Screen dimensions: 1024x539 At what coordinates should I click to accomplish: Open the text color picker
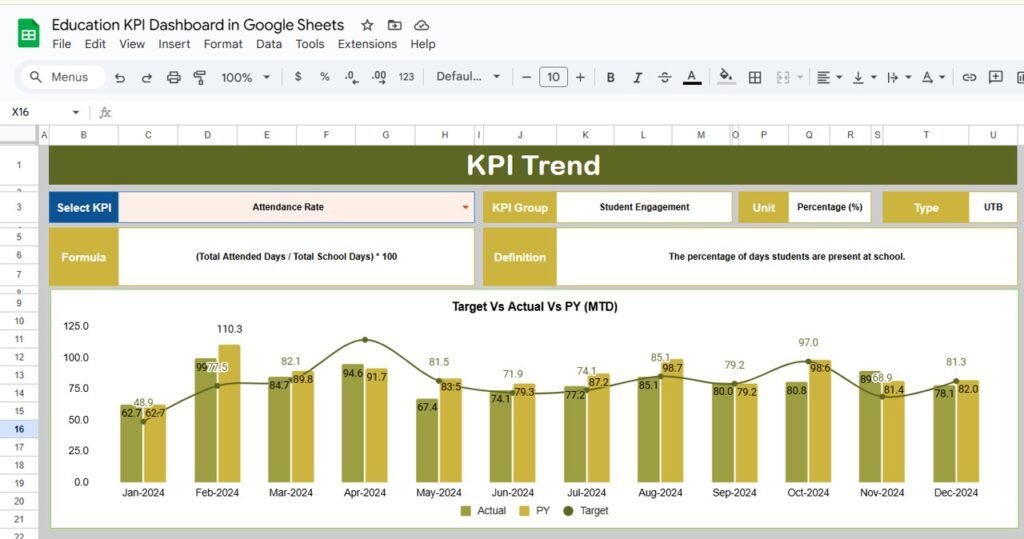point(692,77)
